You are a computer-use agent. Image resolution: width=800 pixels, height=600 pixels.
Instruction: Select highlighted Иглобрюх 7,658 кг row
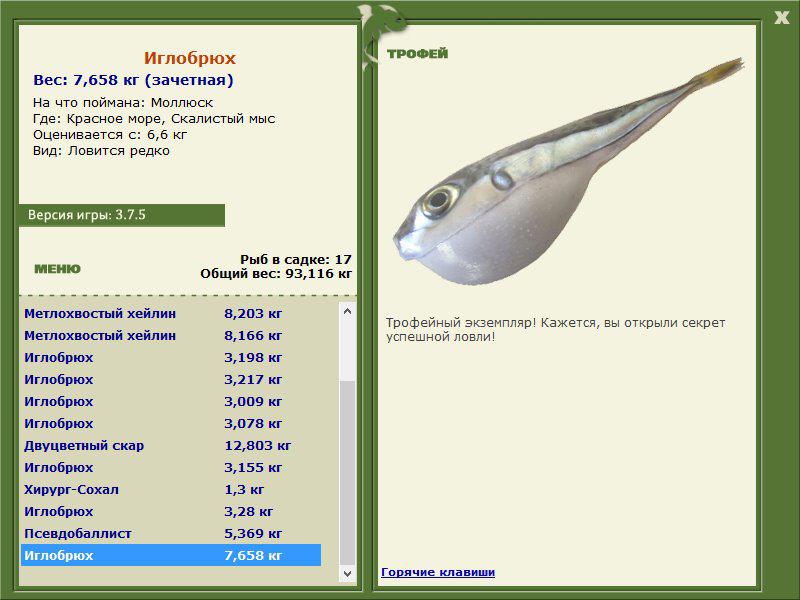[x=171, y=555]
